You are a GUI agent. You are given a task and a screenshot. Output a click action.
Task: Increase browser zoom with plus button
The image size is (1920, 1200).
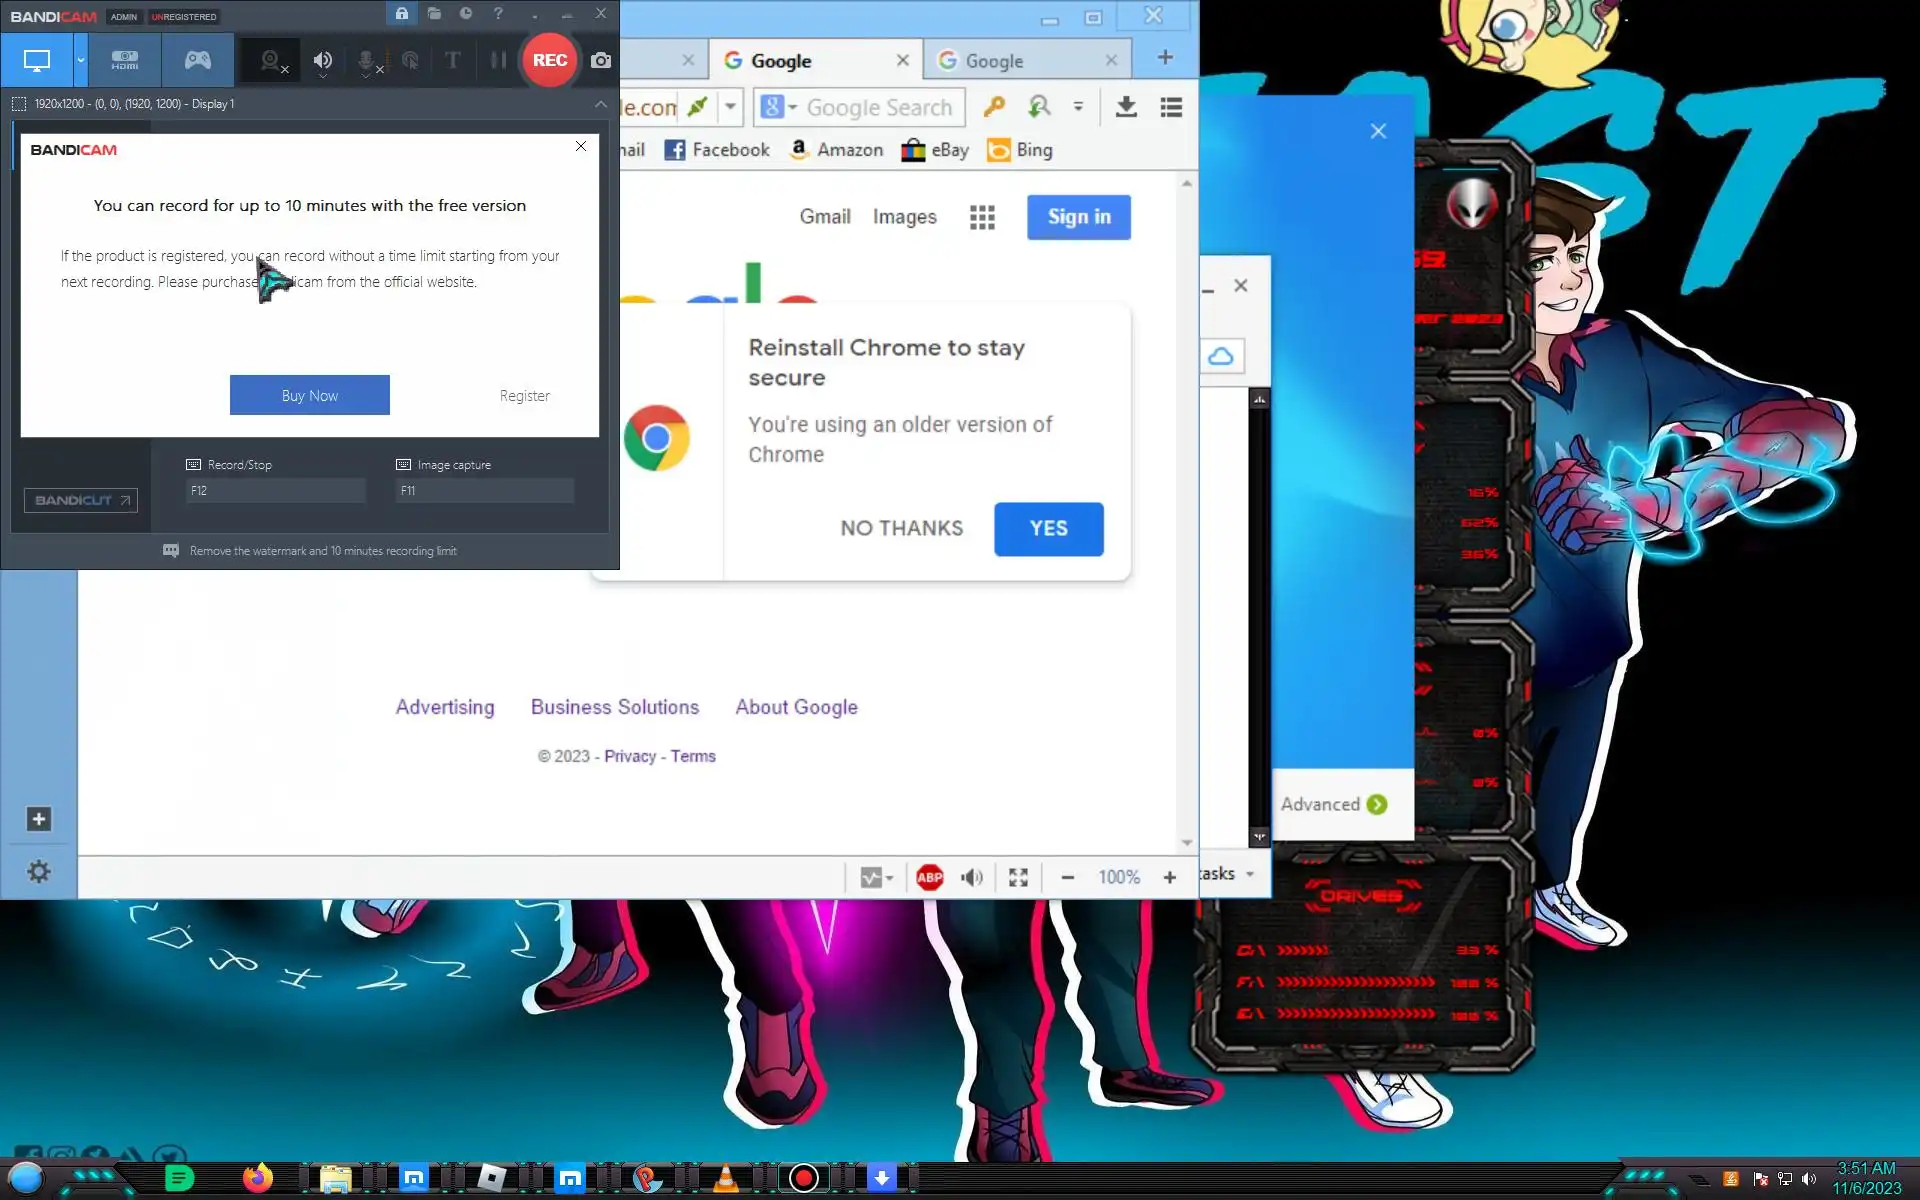pyautogui.click(x=1169, y=877)
